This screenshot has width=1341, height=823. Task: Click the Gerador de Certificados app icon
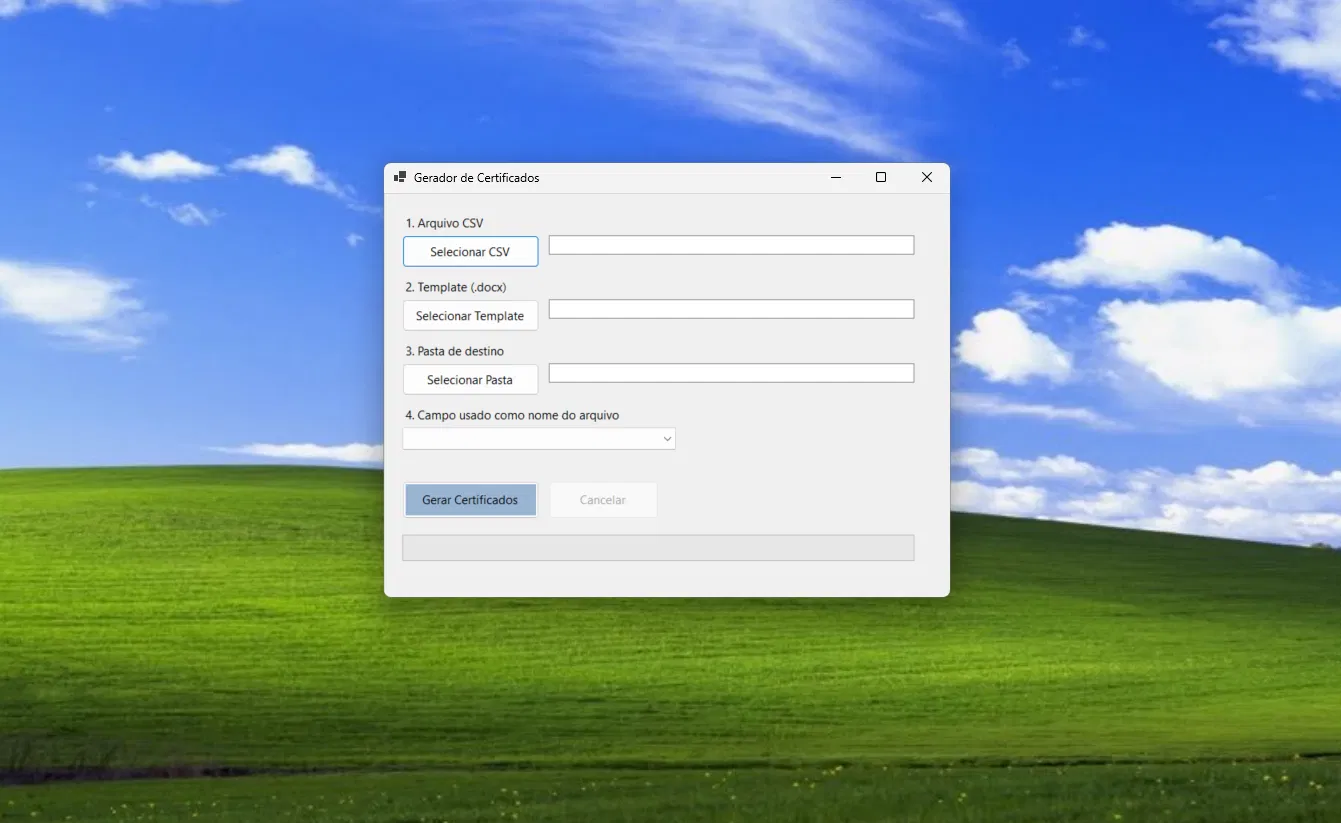(x=400, y=177)
